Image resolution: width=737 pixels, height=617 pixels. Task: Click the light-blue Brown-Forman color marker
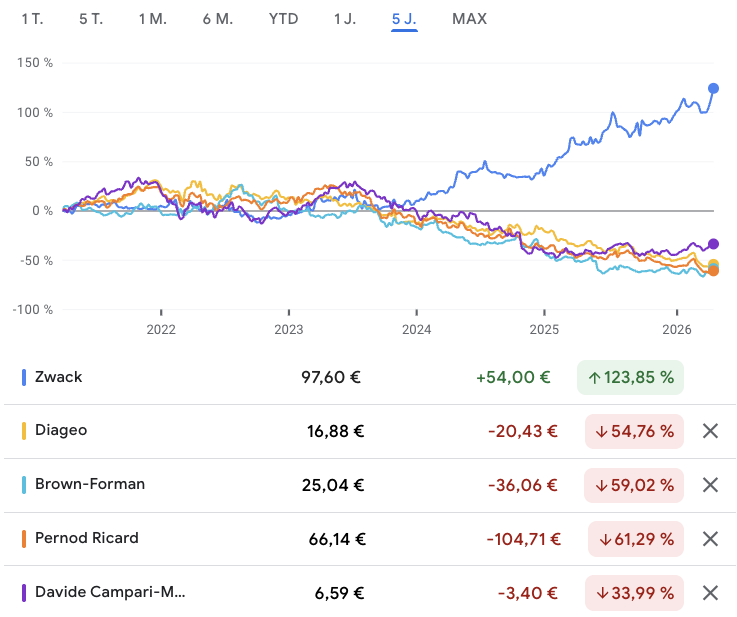(x=24, y=485)
